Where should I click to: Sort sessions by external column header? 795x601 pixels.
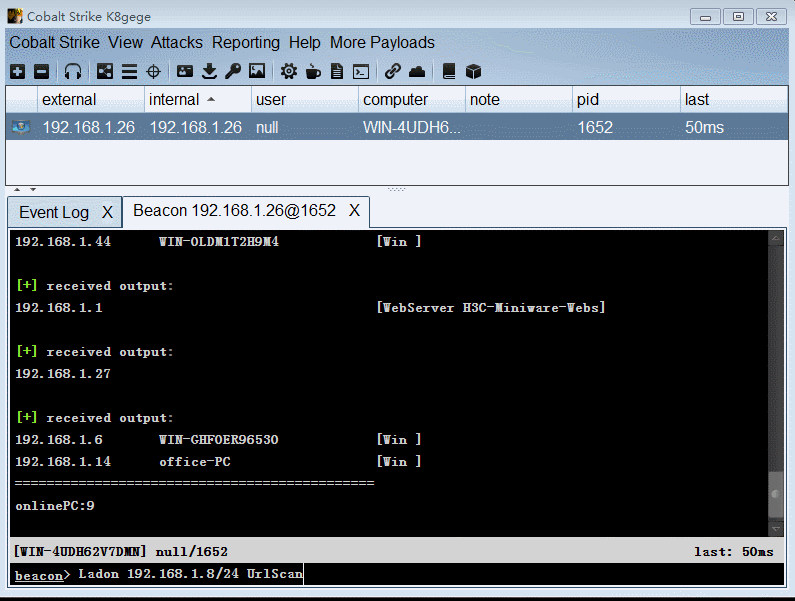[x=91, y=99]
